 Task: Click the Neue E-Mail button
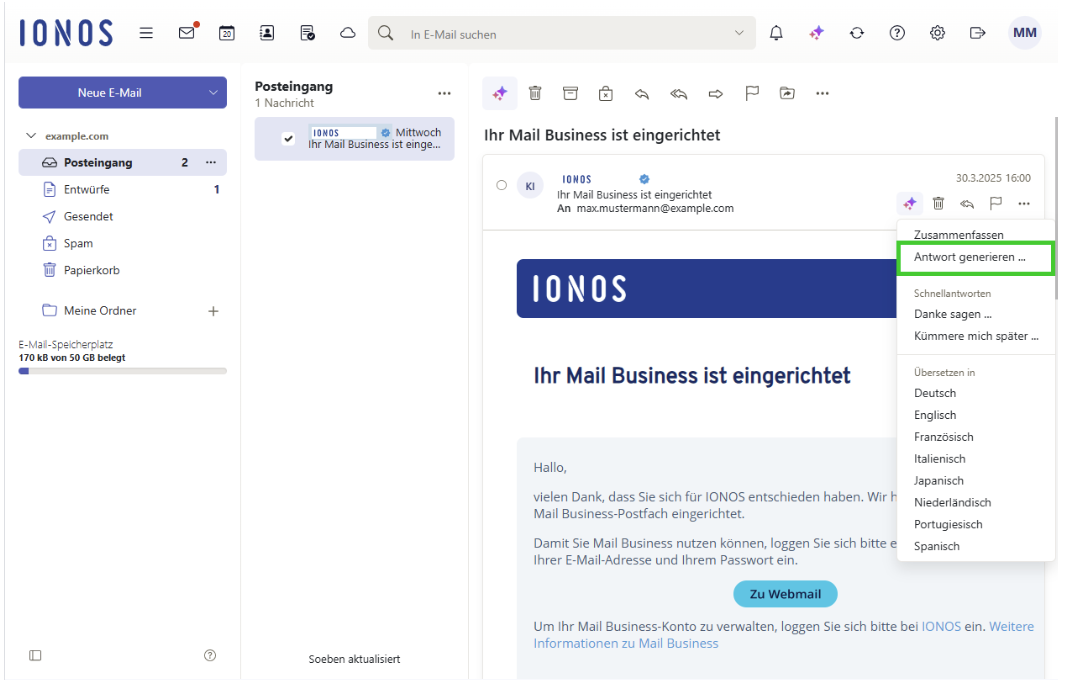[110, 93]
